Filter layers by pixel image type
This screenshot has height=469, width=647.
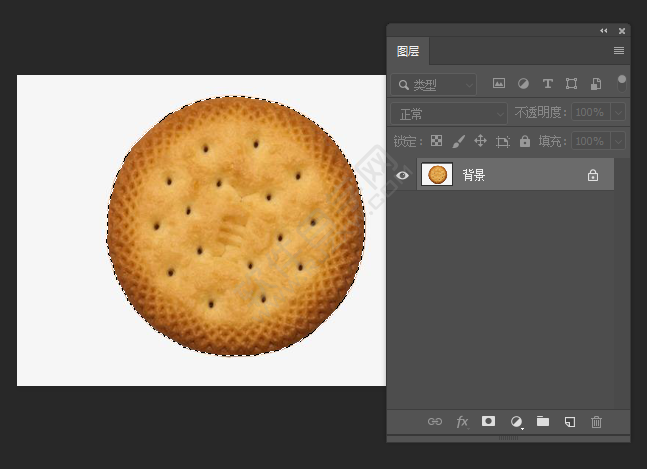click(x=498, y=84)
